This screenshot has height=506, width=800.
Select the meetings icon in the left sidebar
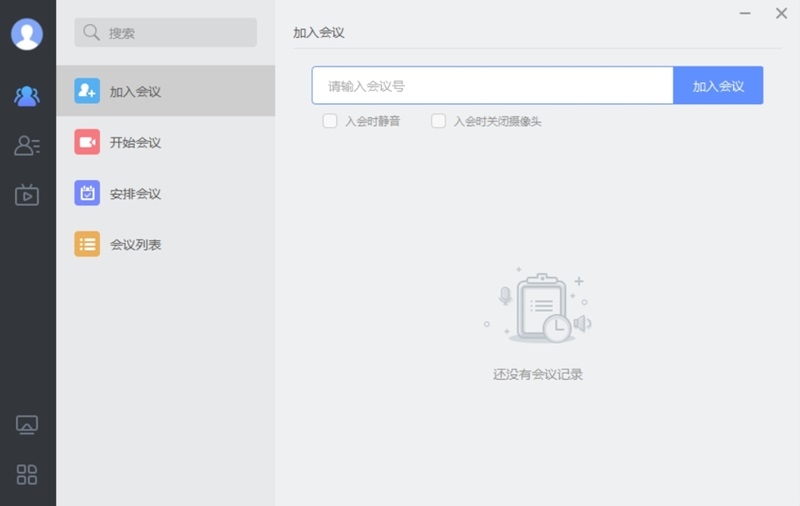tap(27, 96)
